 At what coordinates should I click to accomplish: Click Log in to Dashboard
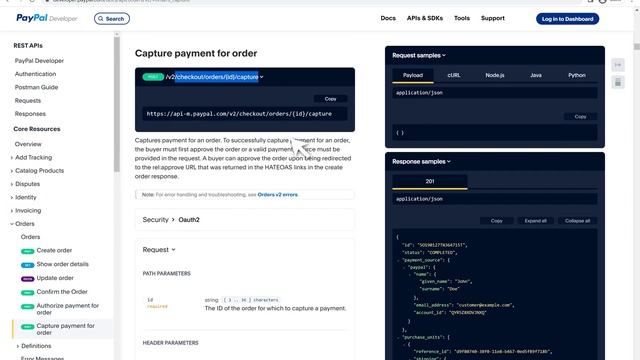click(567, 19)
